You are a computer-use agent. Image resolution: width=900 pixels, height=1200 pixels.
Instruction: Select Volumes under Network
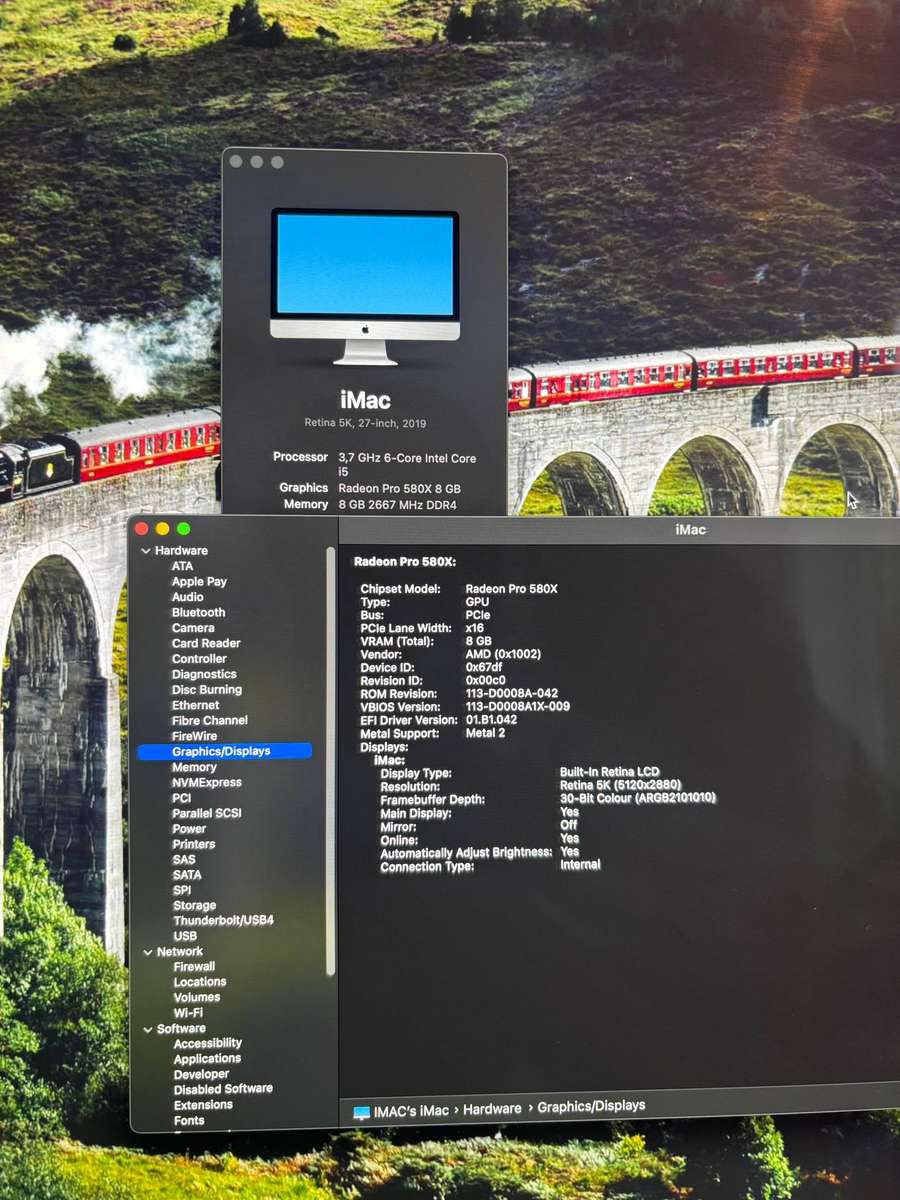click(197, 997)
